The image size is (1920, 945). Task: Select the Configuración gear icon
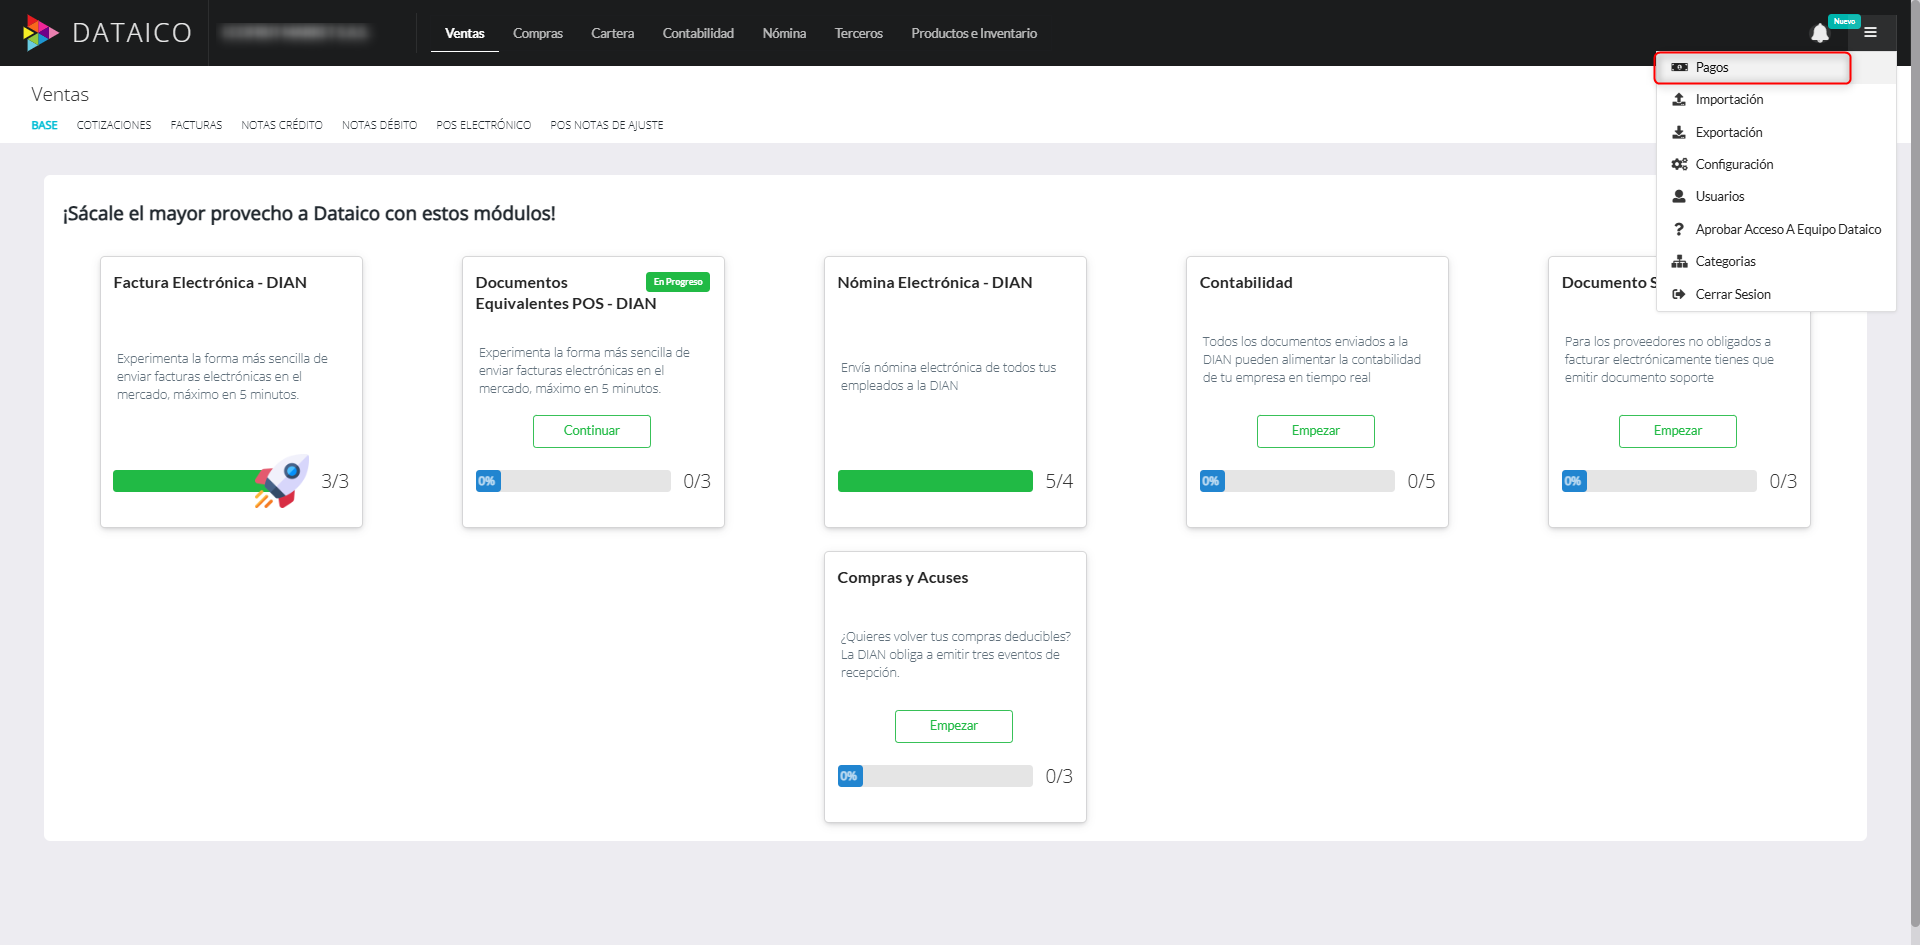tap(1679, 164)
